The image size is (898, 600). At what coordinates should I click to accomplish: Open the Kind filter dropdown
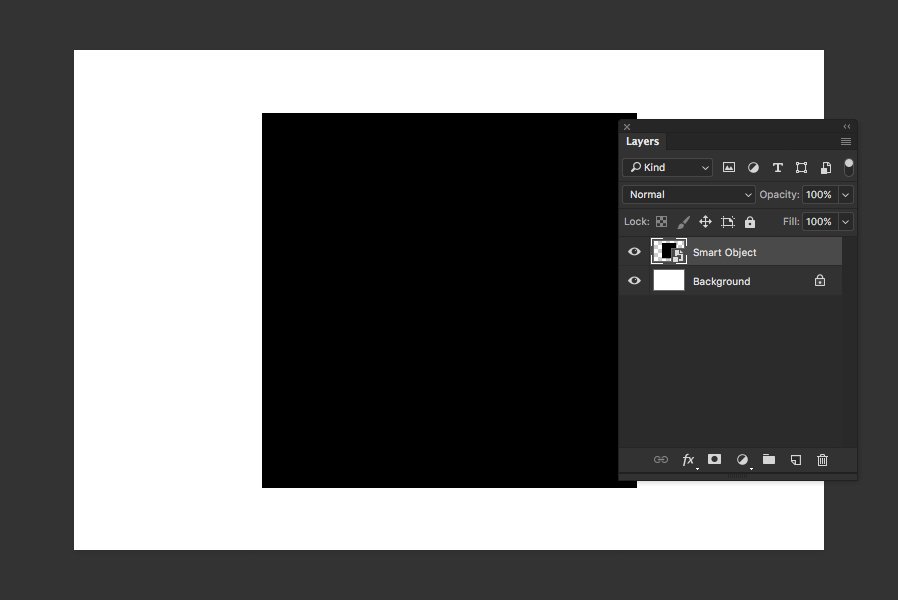[667, 167]
